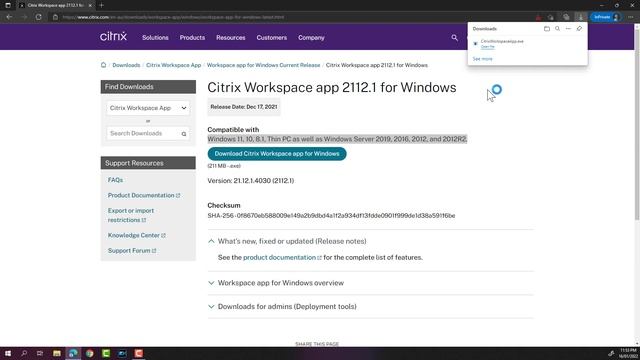The height and width of the screenshot is (360, 640).
Task: Open the green Camtasia taskbar icon
Action: coord(106,353)
